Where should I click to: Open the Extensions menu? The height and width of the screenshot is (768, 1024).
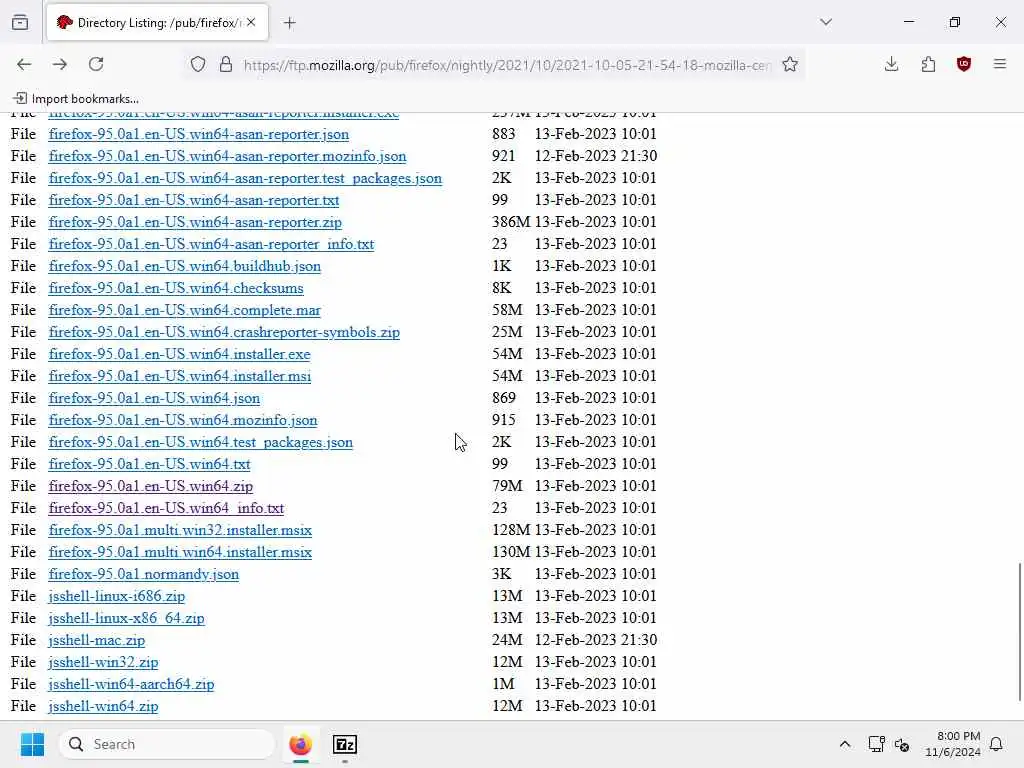click(928, 64)
